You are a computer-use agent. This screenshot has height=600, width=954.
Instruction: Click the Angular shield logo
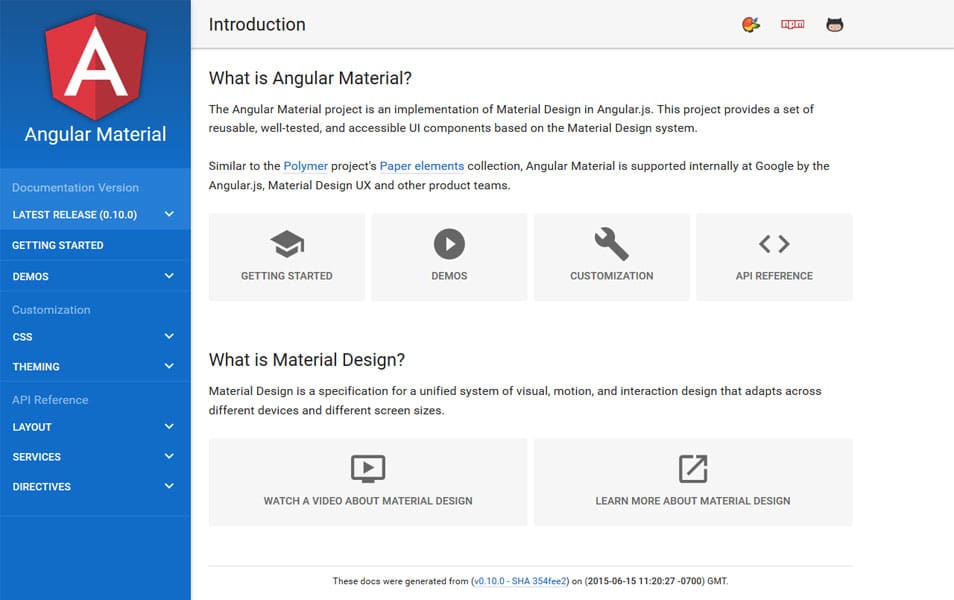(96, 66)
